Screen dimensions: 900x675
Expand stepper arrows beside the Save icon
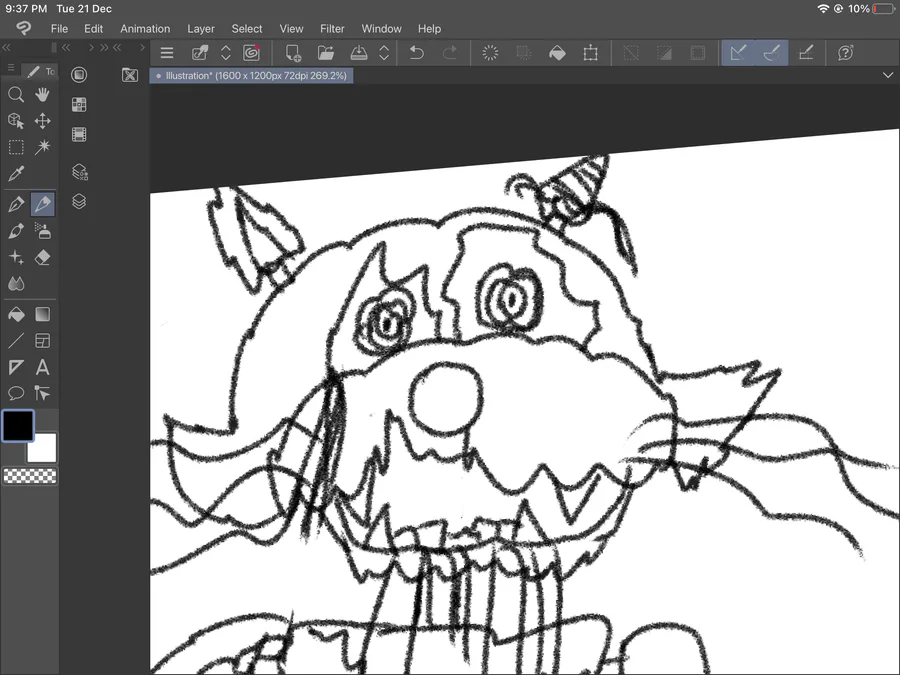(x=384, y=53)
